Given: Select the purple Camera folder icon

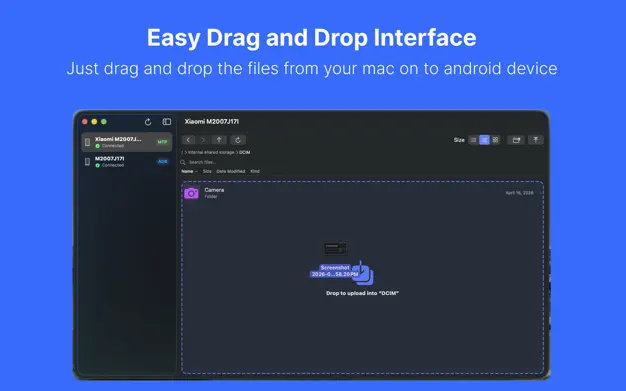Looking at the screenshot, I should tap(191, 193).
